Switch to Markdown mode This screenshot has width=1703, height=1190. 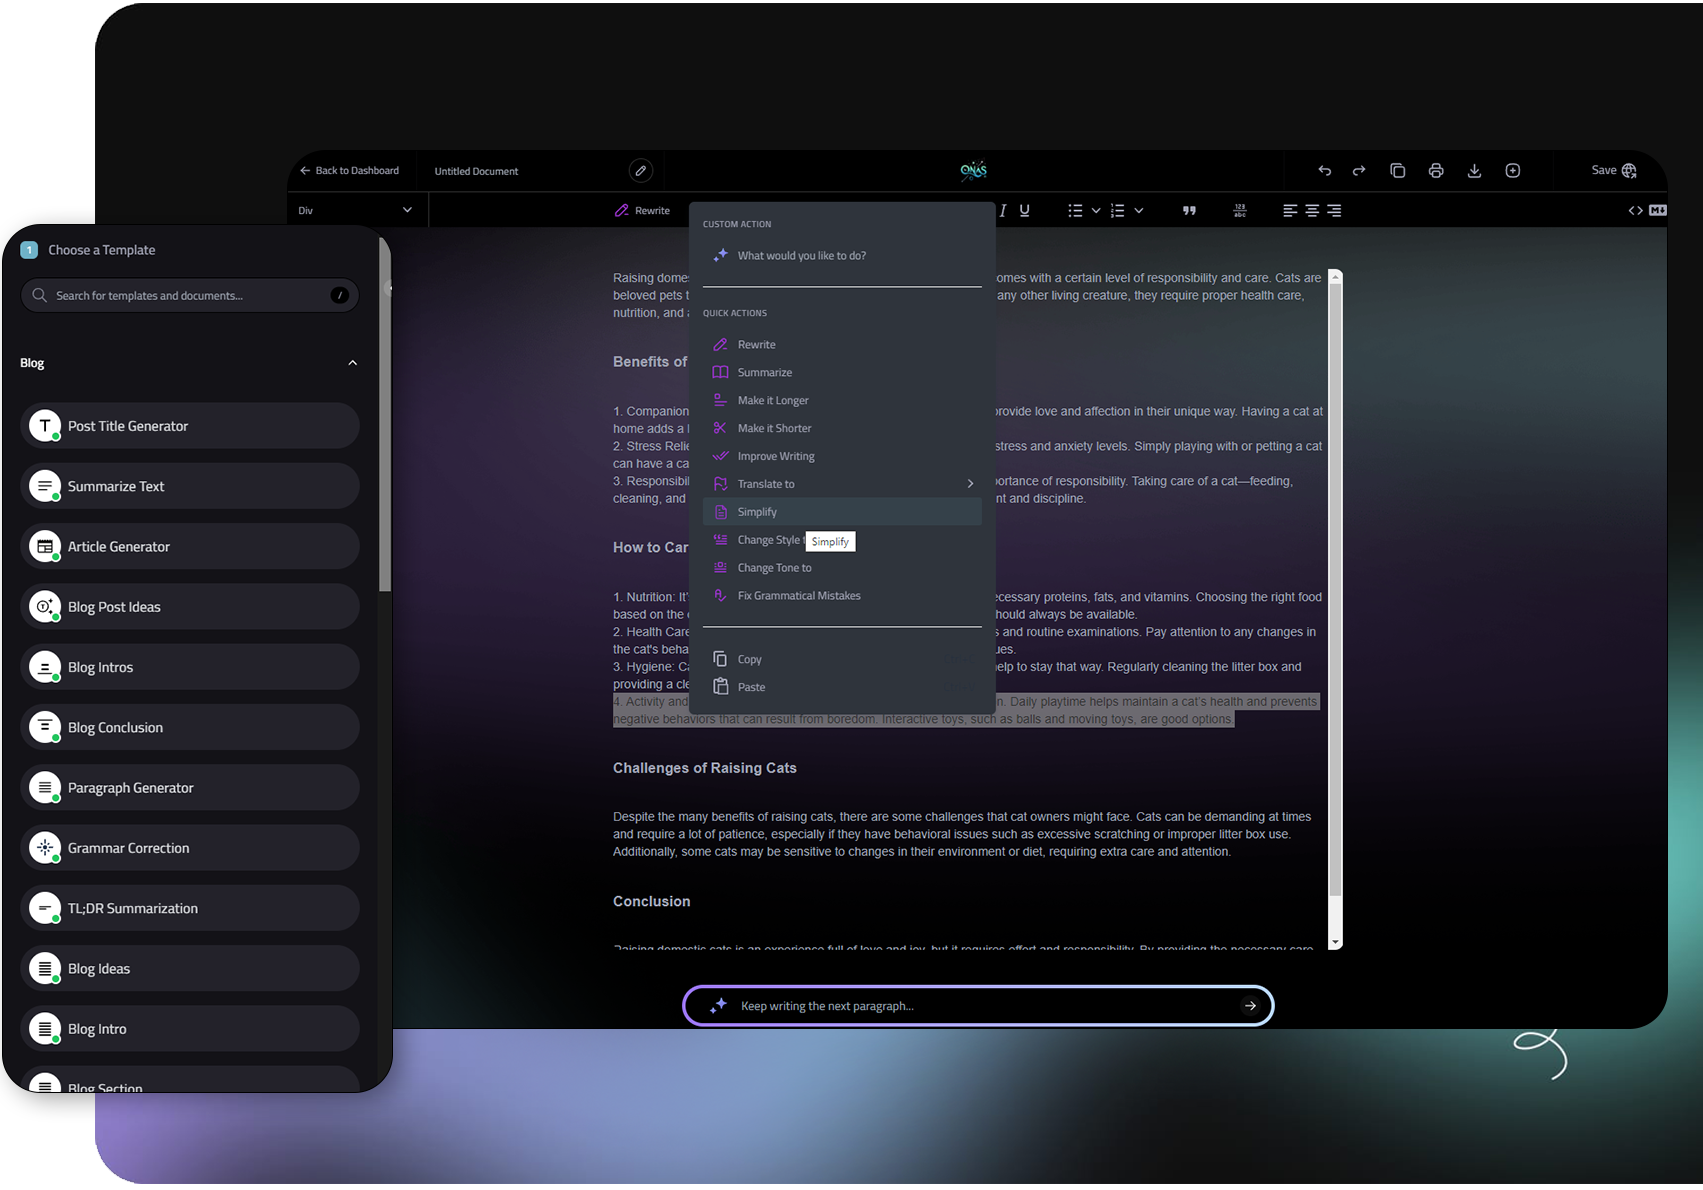pos(1657,210)
